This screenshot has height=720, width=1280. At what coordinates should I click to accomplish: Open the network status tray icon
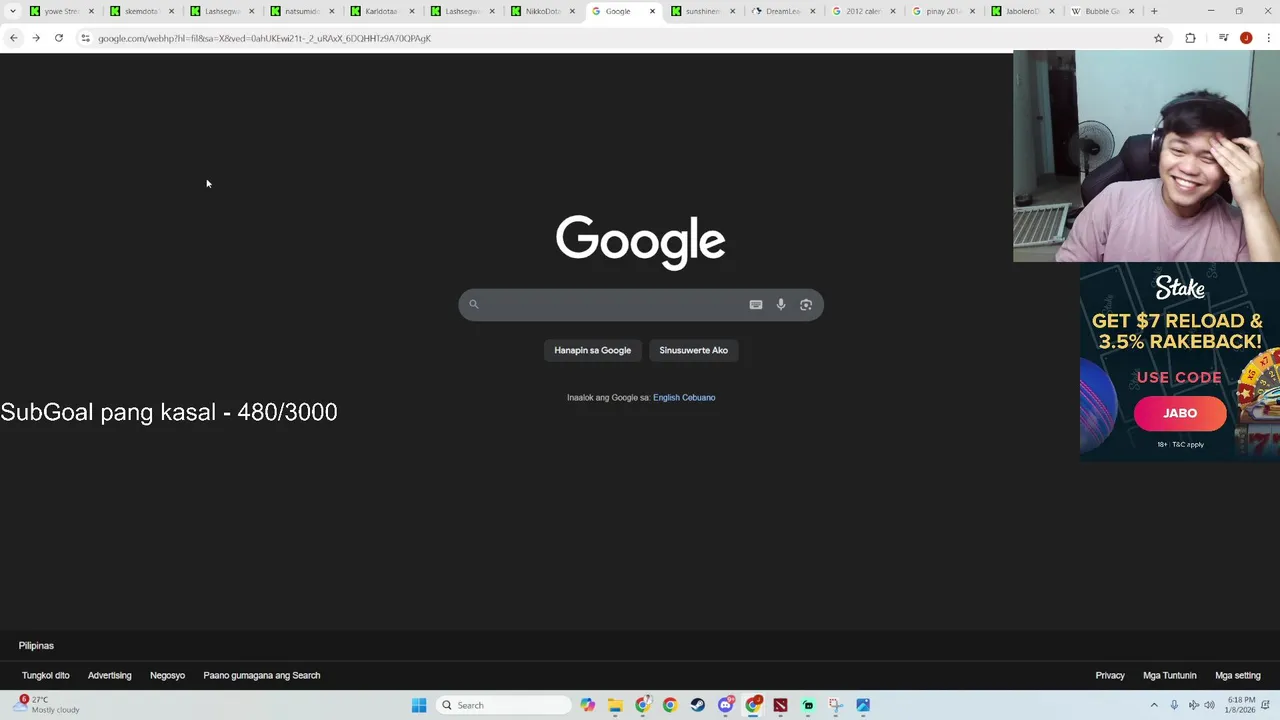(x=1193, y=705)
